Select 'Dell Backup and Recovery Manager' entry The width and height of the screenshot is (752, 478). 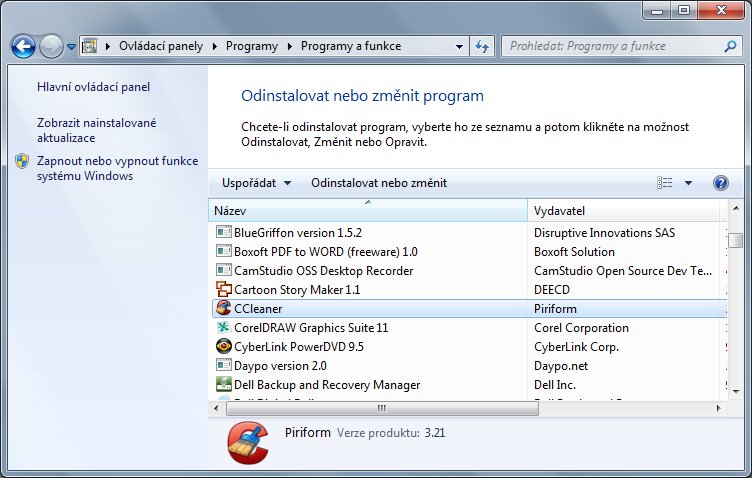tap(327, 385)
